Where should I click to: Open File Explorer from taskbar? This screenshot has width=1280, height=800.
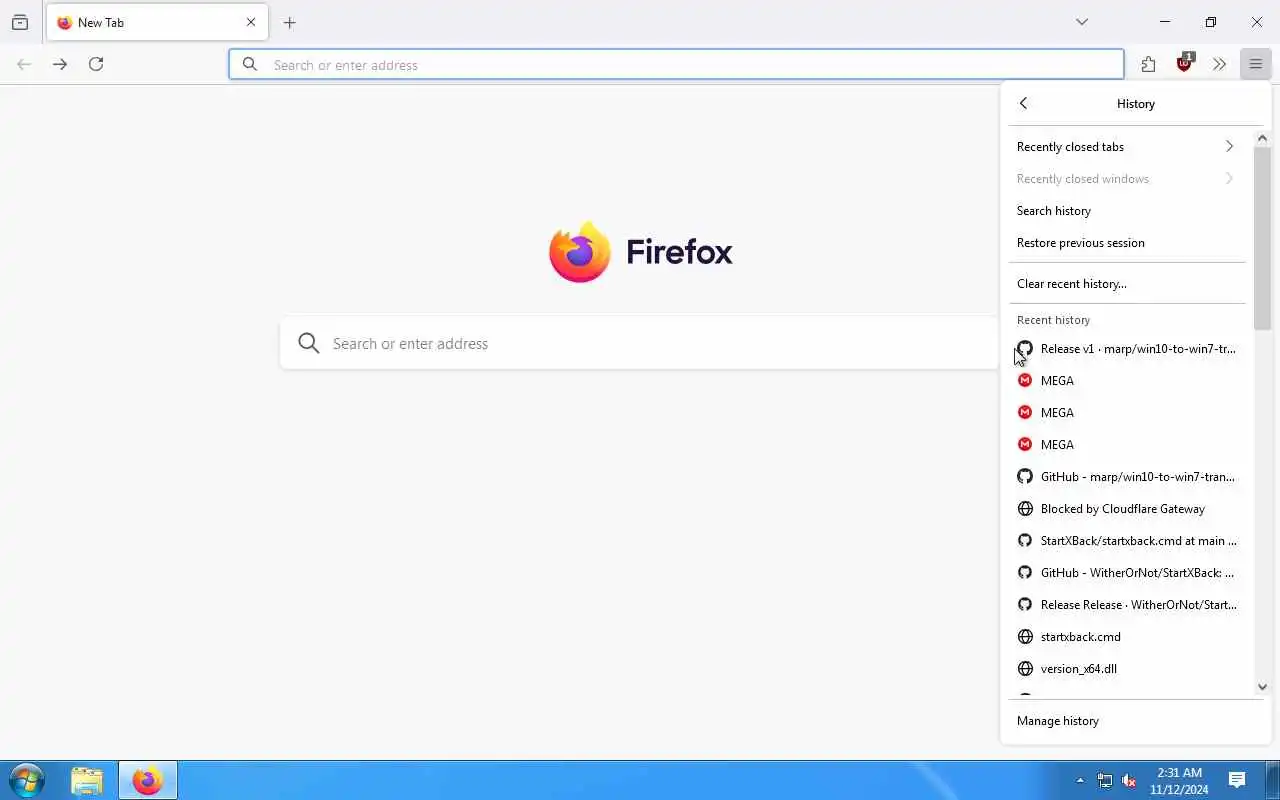tap(87, 780)
